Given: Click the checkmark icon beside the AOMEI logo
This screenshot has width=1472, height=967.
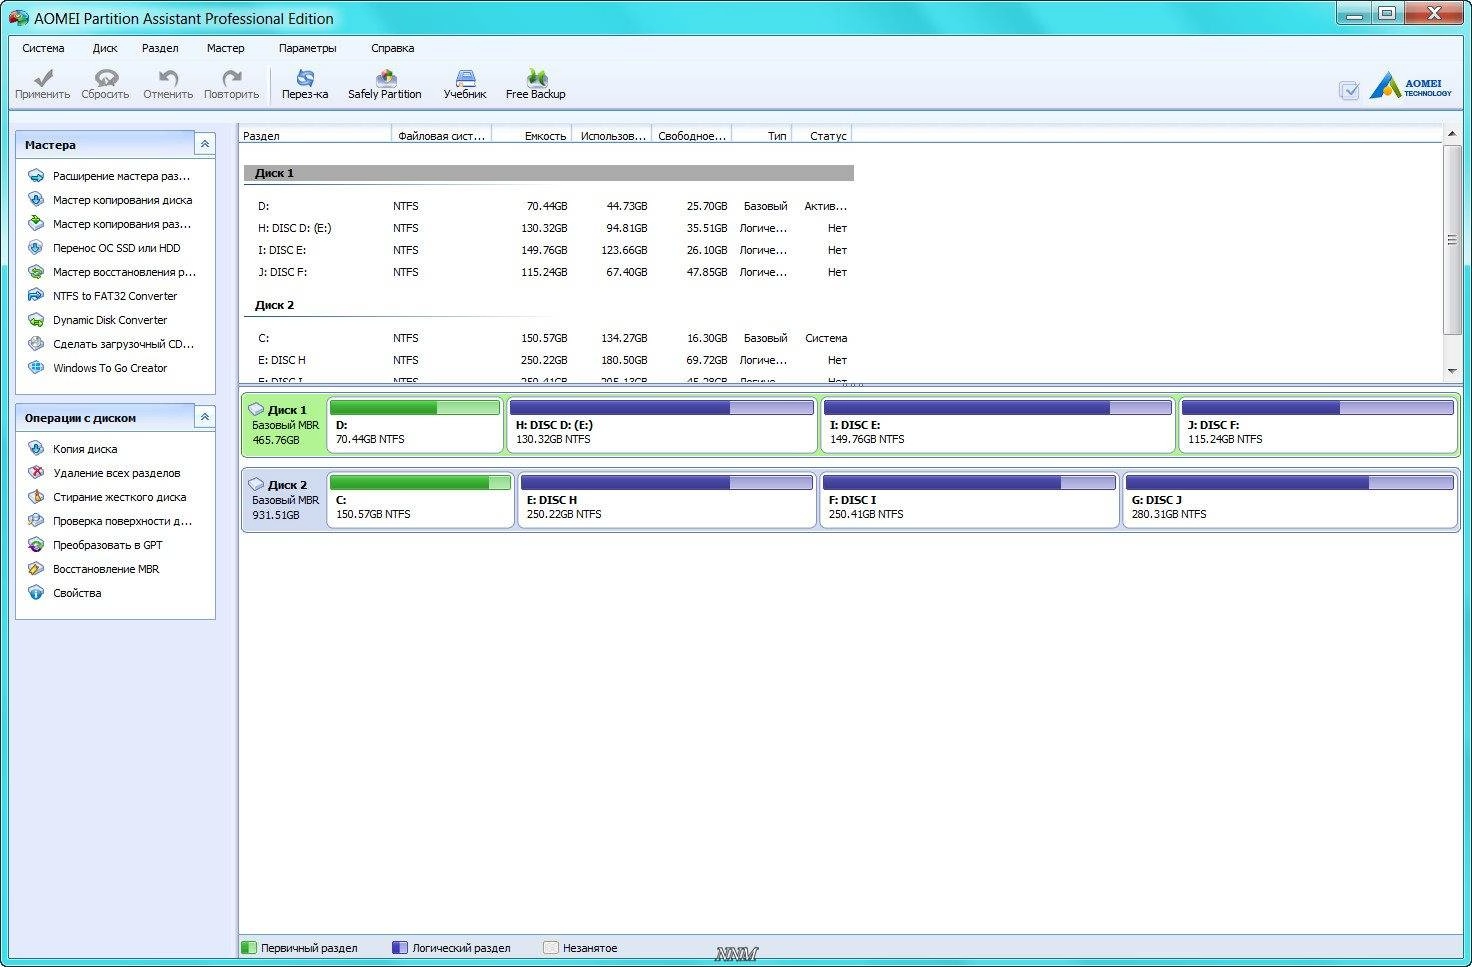Looking at the screenshot, I should click(1349, 91).
